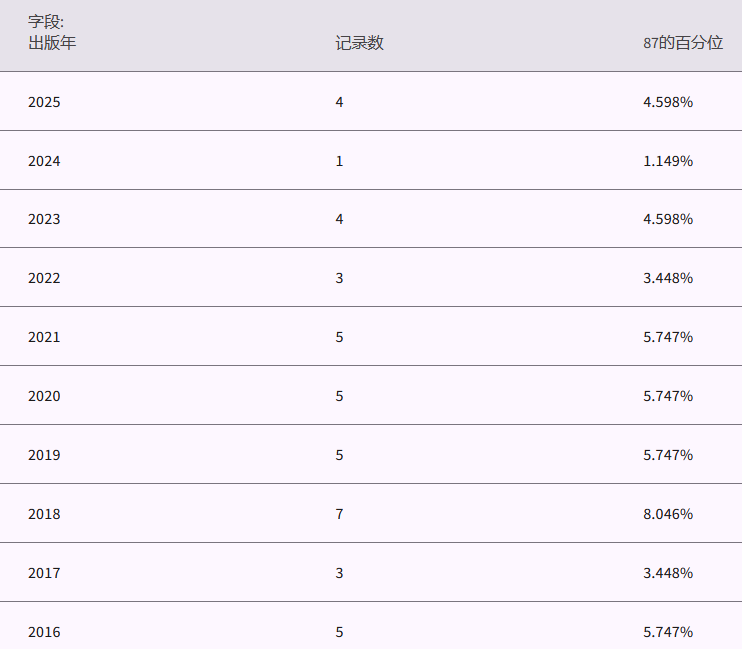Select the 2016 year cell
This screenshot has height=649, width=742.
[44, 632]
